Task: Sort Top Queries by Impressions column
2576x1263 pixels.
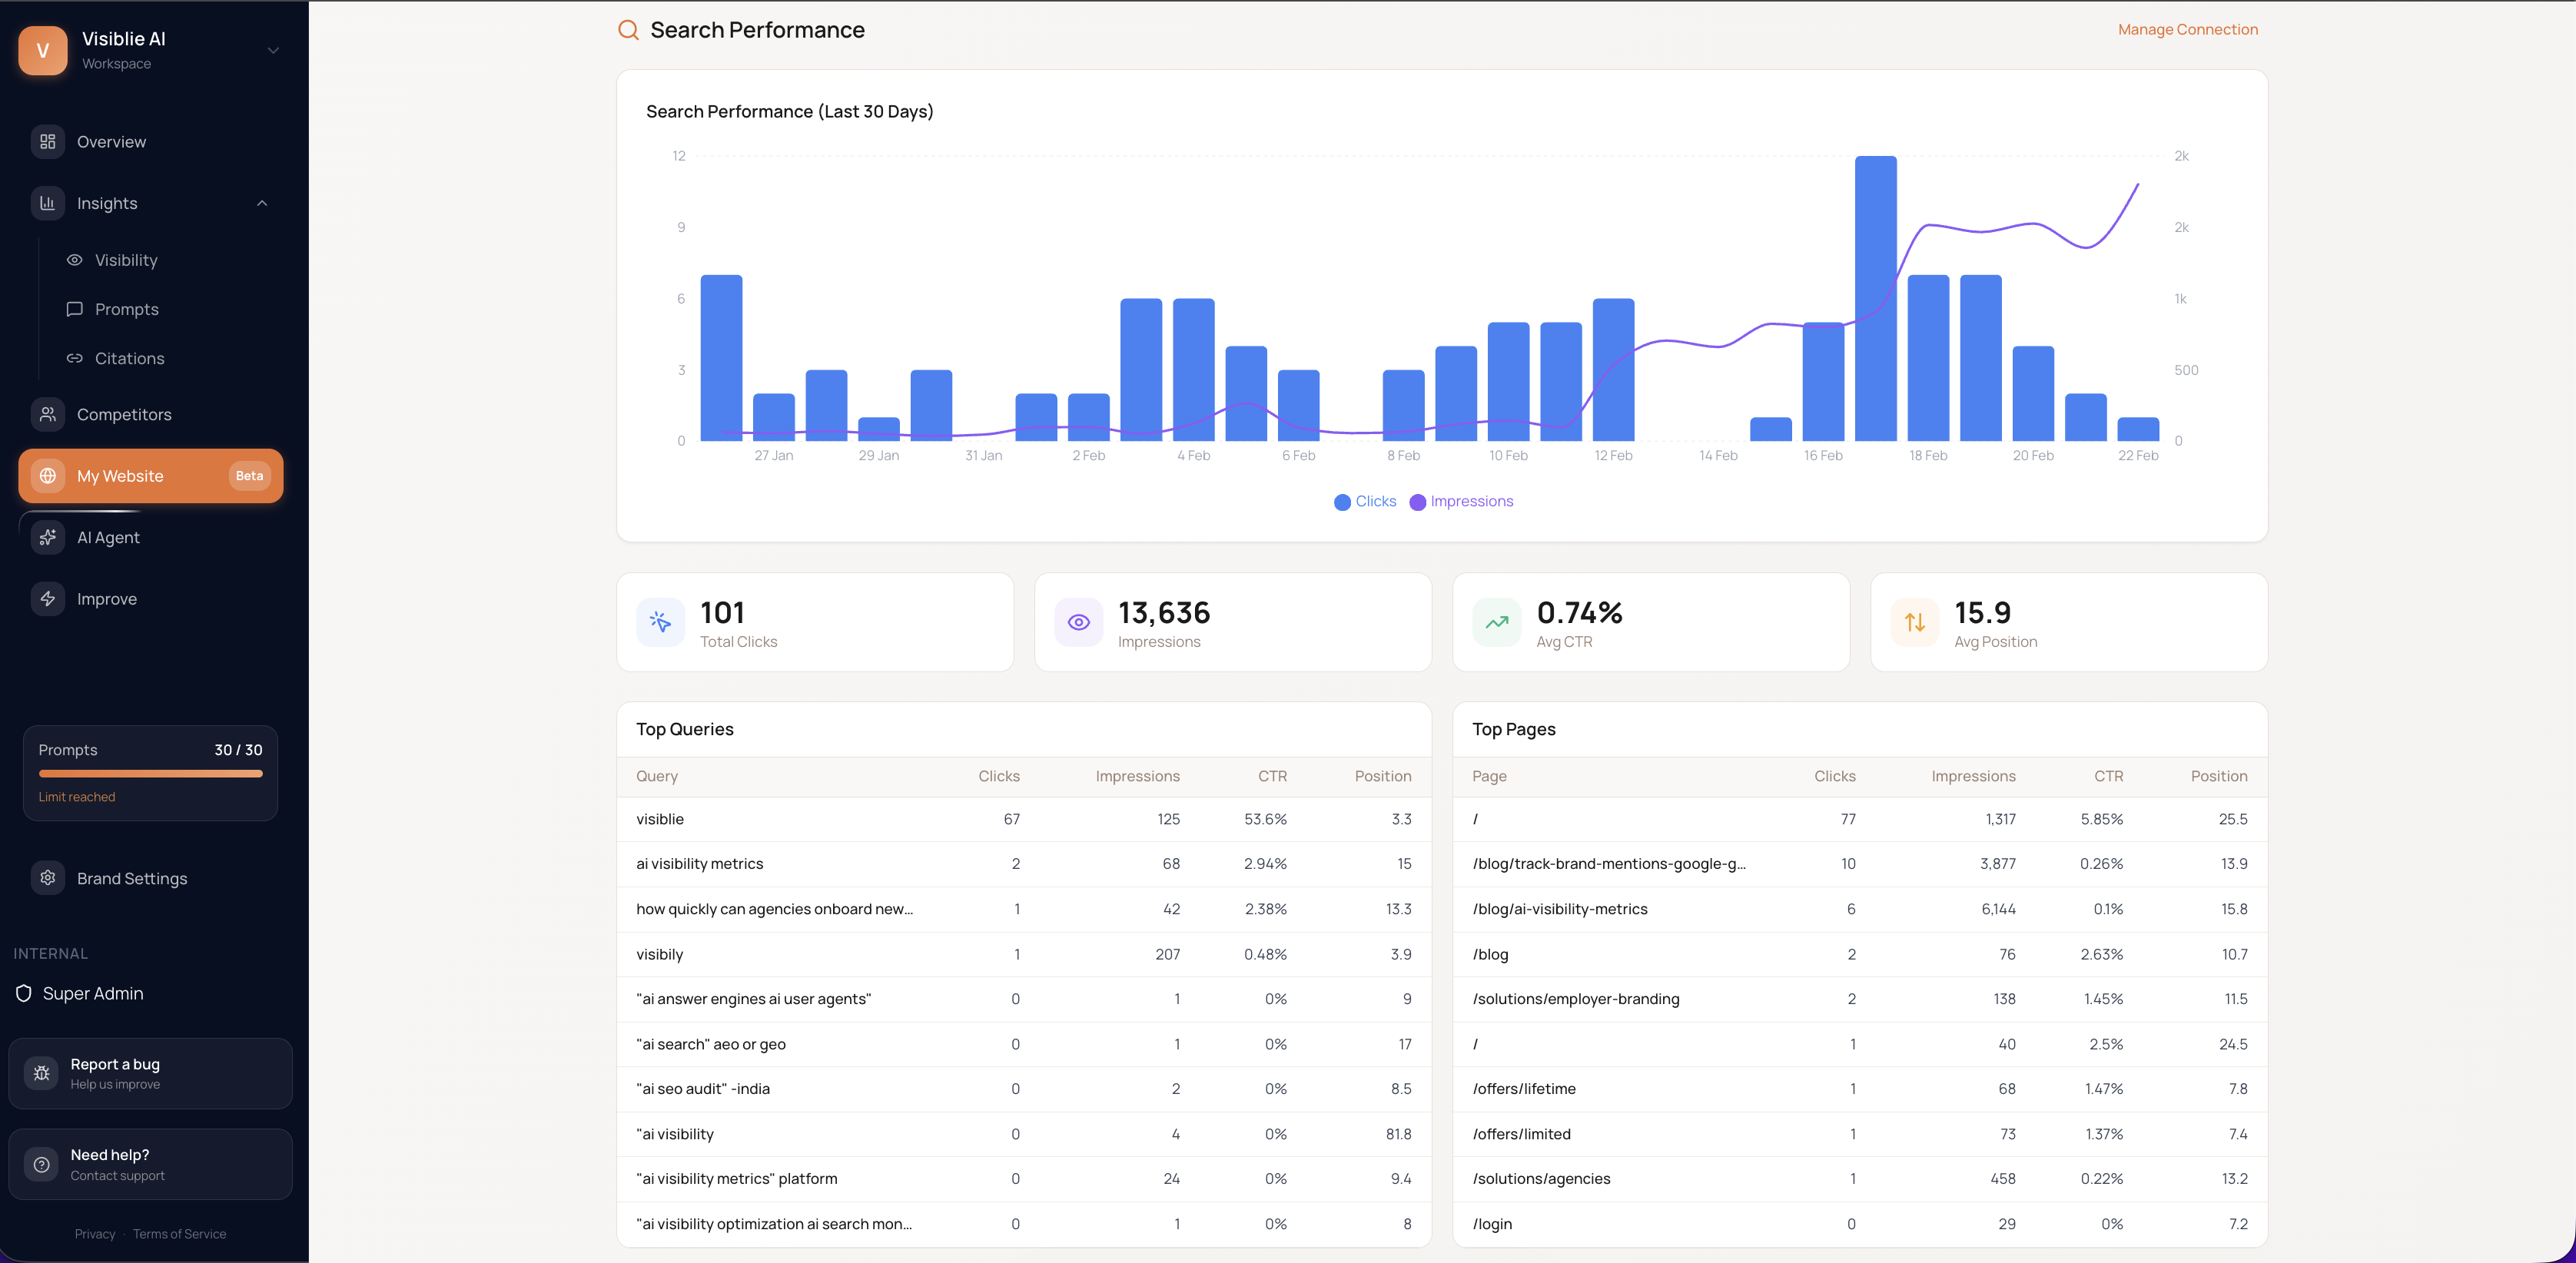Action: click(x=1137, y=776)
